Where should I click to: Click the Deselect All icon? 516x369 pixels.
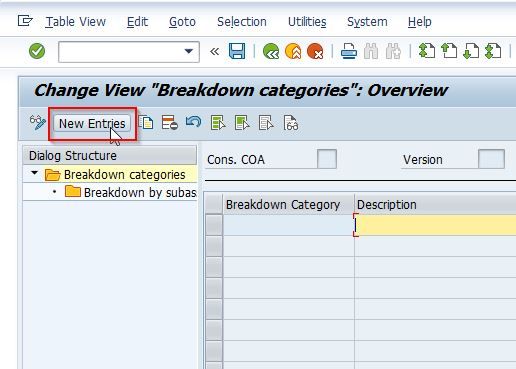pos(266,123)
